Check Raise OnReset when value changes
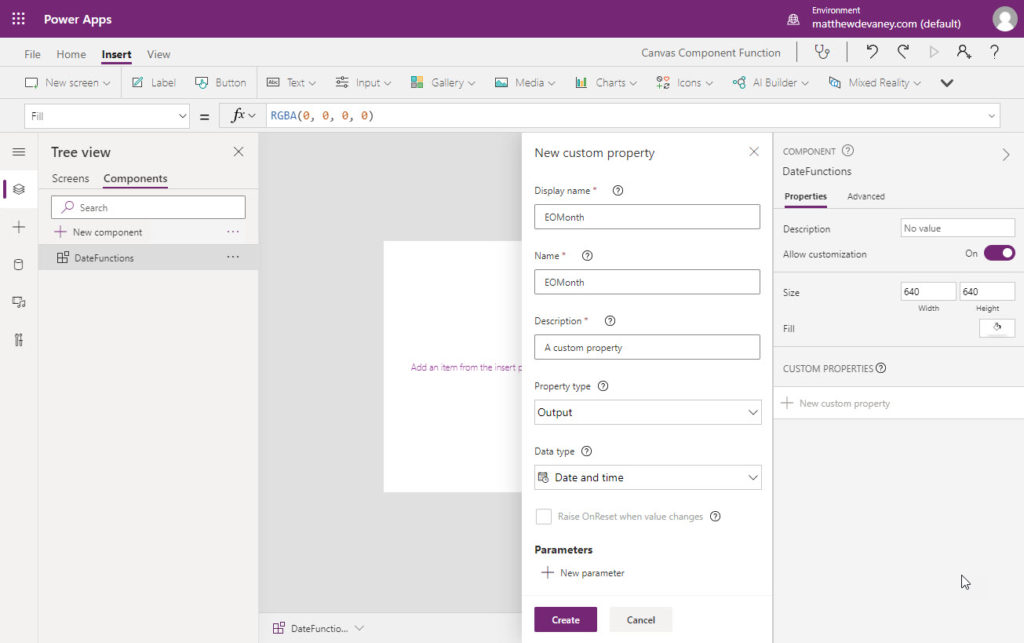Image resolution: width=1024 pixels, height=643 pixels. (x=543, y=516)
